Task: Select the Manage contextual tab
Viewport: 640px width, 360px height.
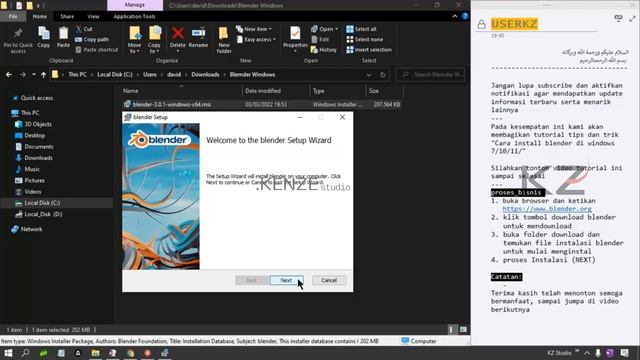Action: (135, 5)
